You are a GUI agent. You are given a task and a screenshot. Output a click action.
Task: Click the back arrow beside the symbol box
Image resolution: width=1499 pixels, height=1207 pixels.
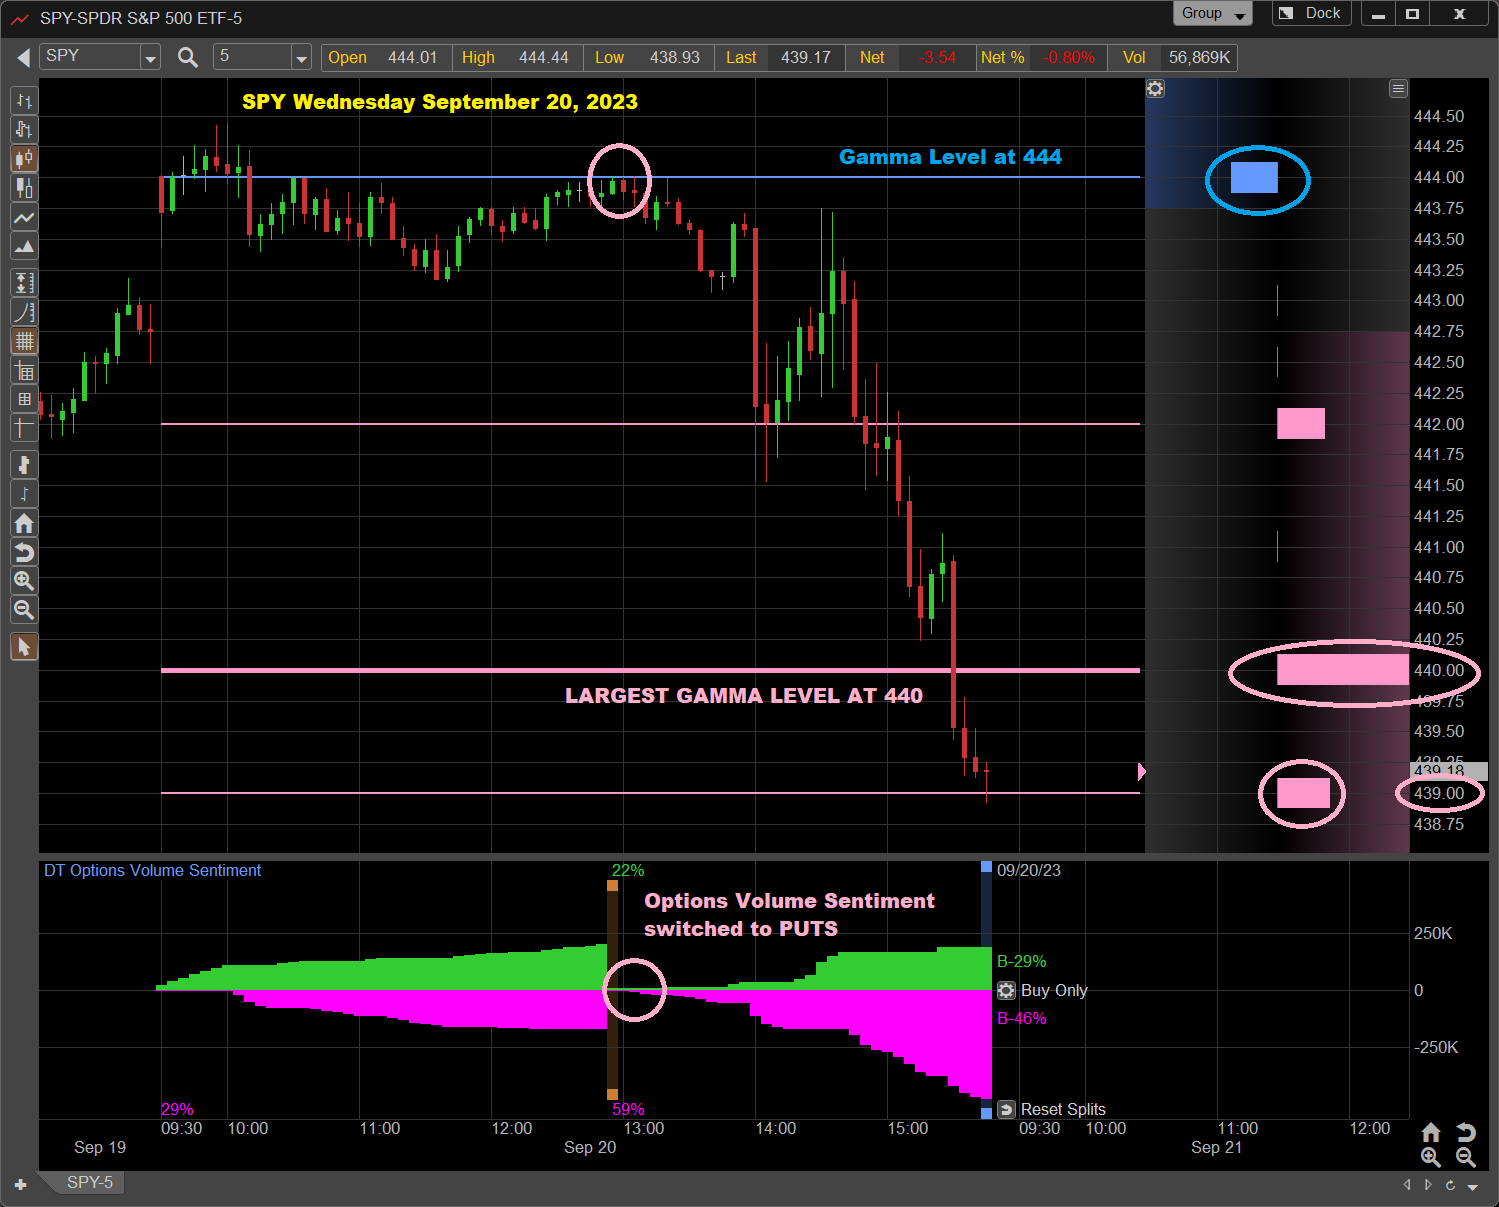coord(23,58)
